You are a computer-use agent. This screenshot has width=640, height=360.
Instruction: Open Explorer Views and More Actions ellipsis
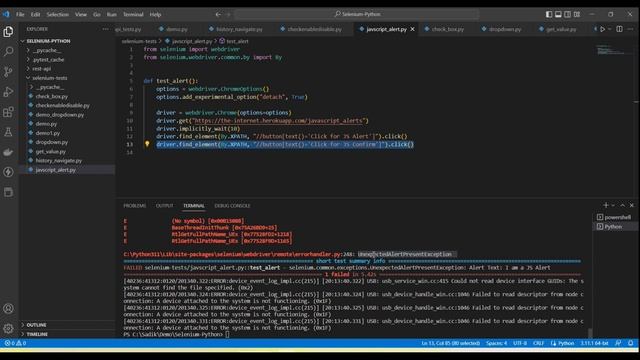pyautogui.click(x=105, y=29)
